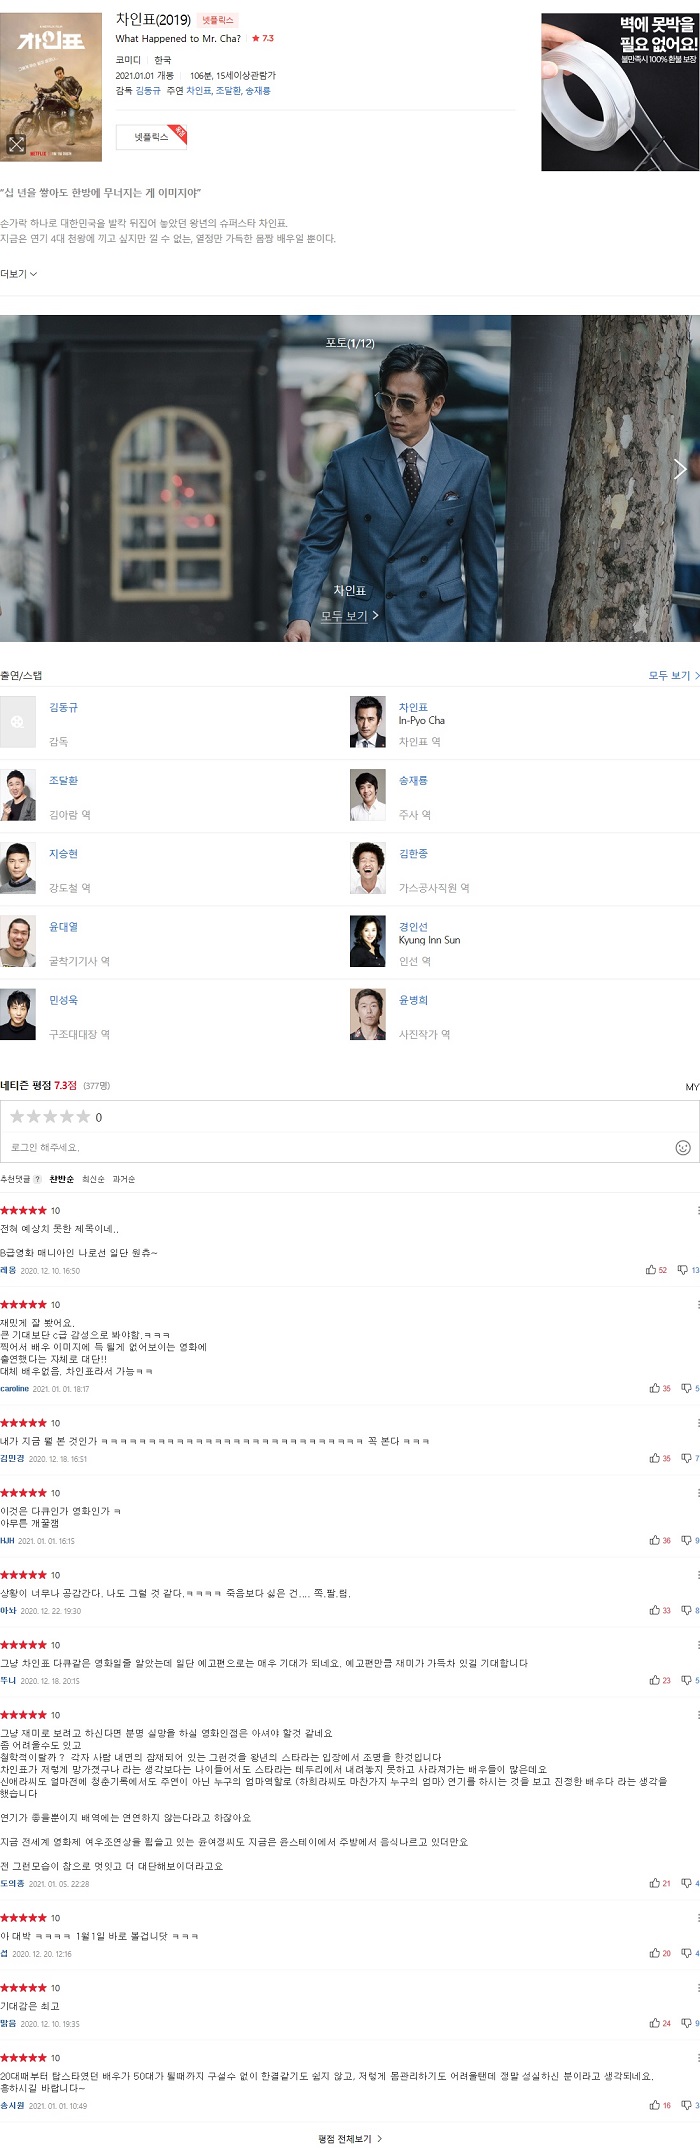Viewport: 700px width, 2156px height.
Task: Open director 김동규 profile link
Action: click(x=63, y=707)
